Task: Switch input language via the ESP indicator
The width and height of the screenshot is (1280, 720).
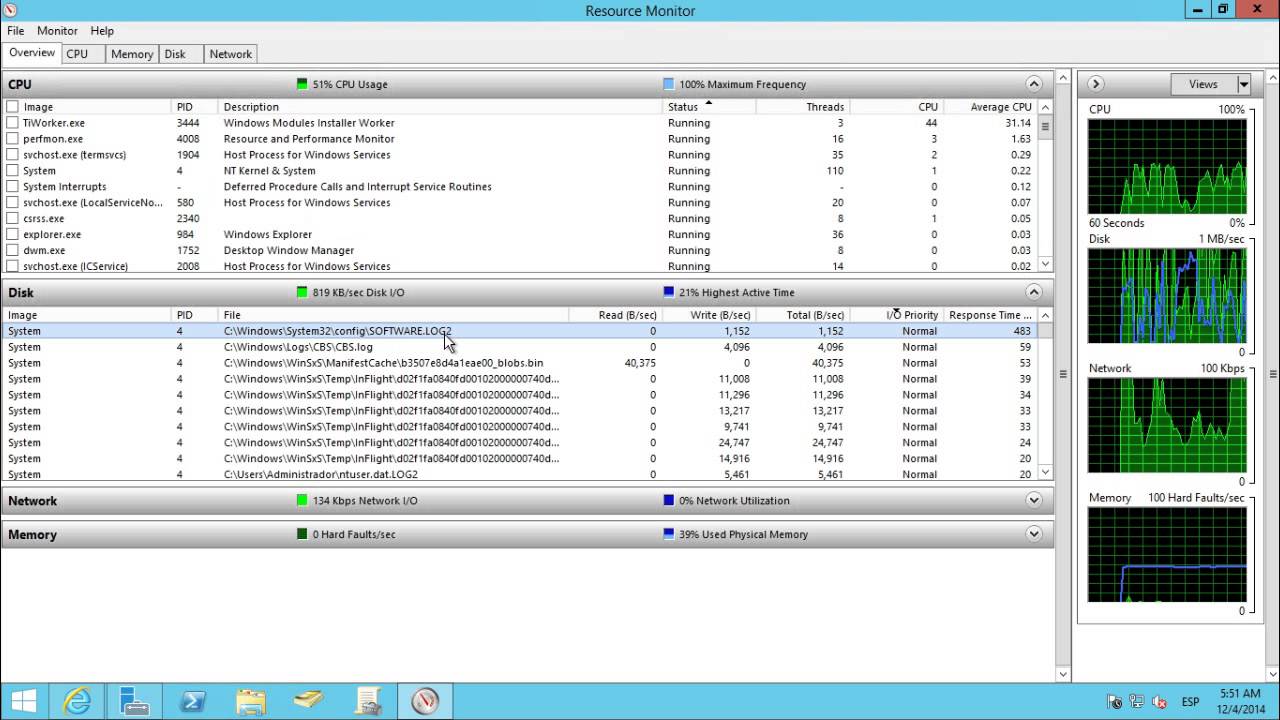Action: (x=1192, y=702)
